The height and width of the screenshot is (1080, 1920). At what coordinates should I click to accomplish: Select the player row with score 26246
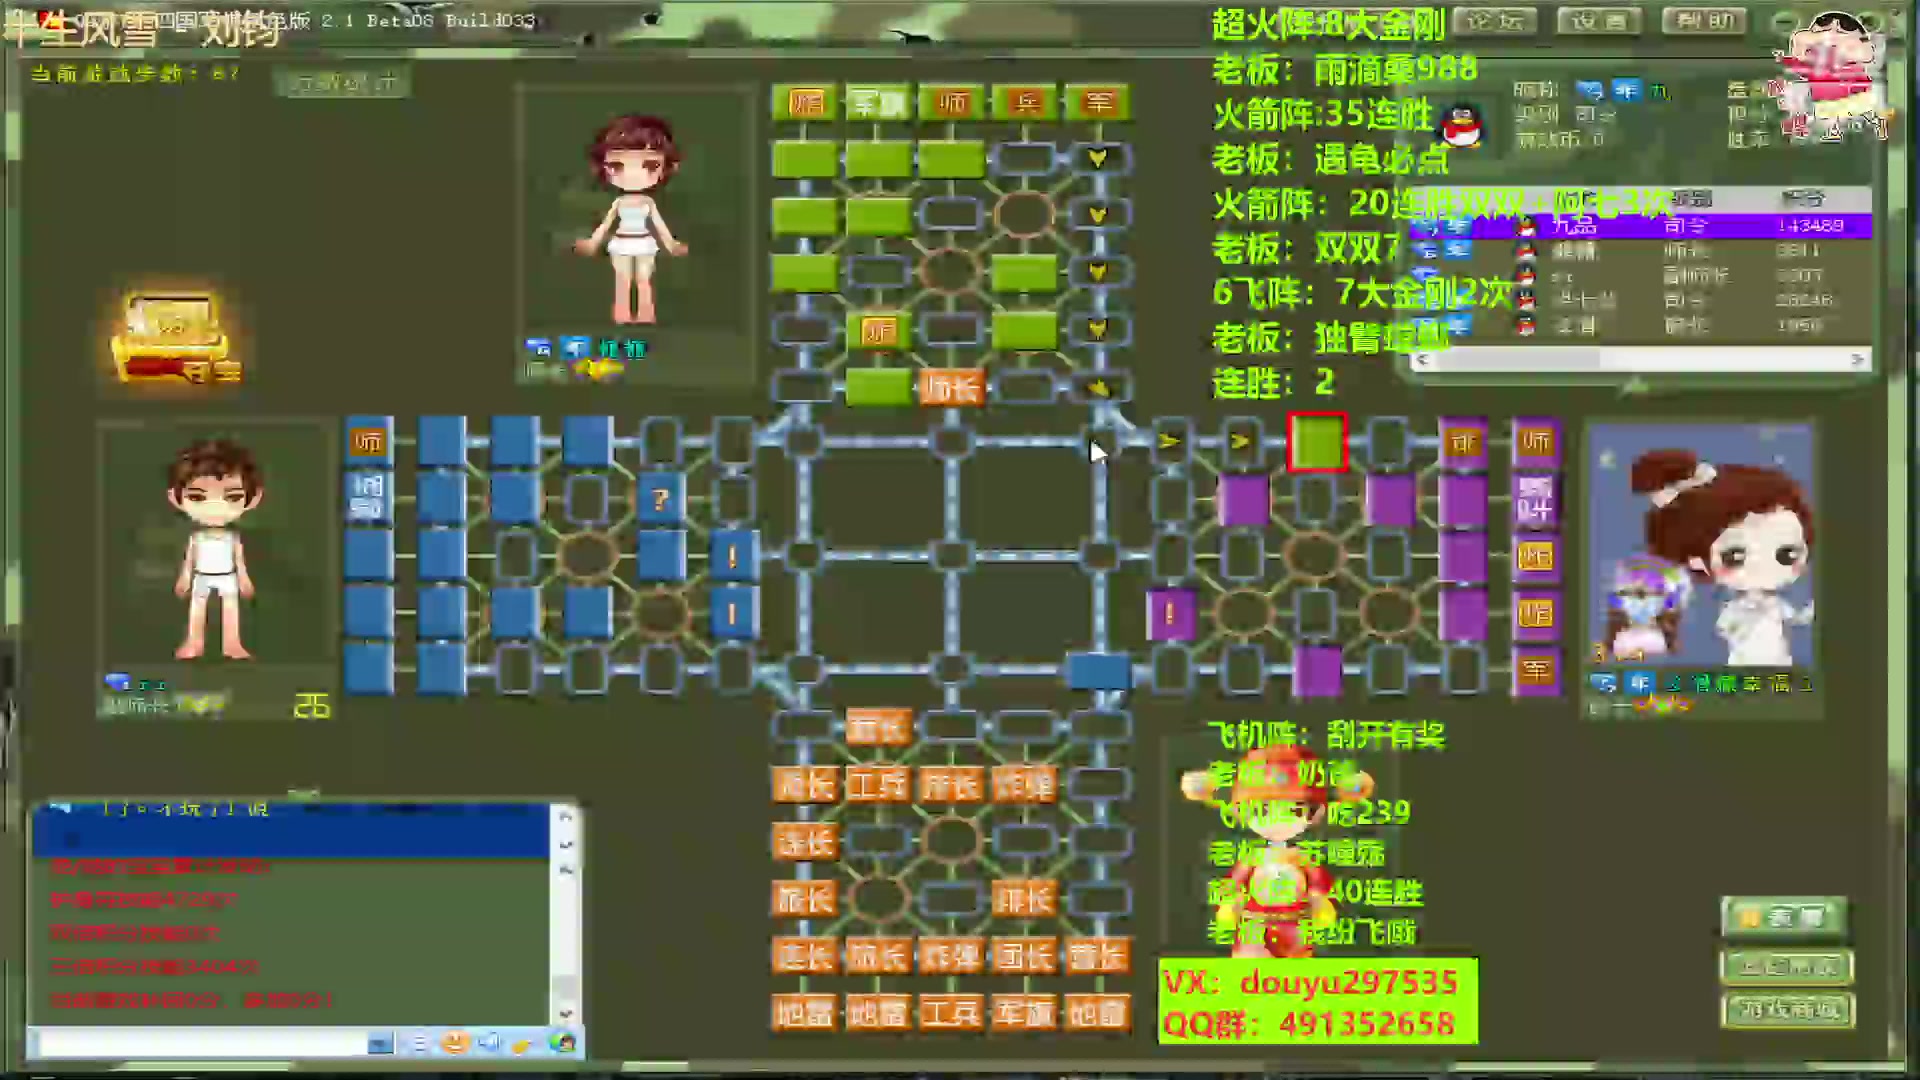pyautogui.click(x=1640, y=300)
